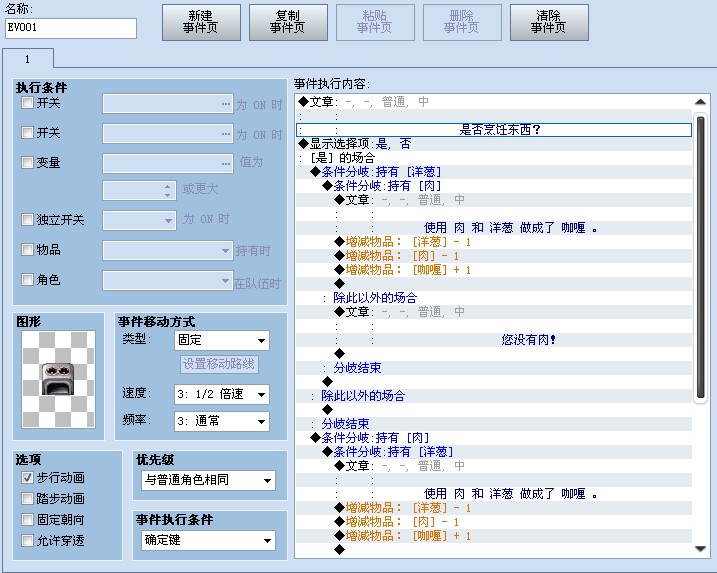The height and width of the screenshot is (573, 717).
Task: Select the first 分歧结束 line
Action: pos(494,368)
